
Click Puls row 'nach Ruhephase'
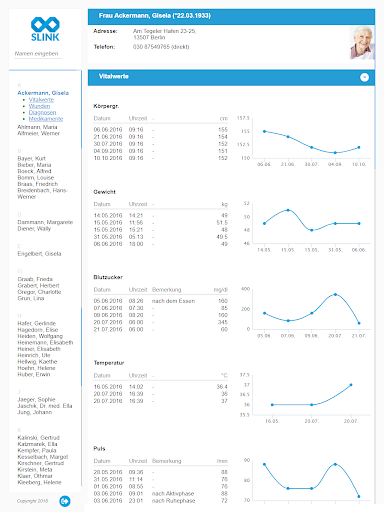(161, 501)
